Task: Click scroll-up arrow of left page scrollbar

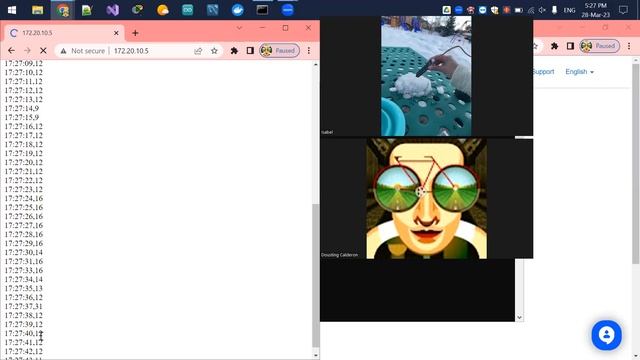Action: pos(316,64)
